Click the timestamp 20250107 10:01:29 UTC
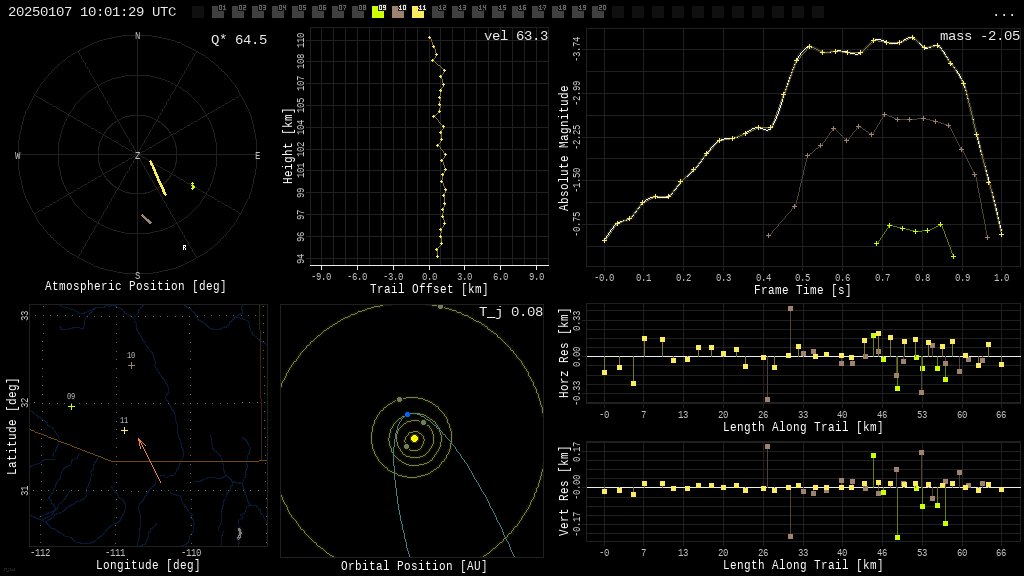 (92, 12)
